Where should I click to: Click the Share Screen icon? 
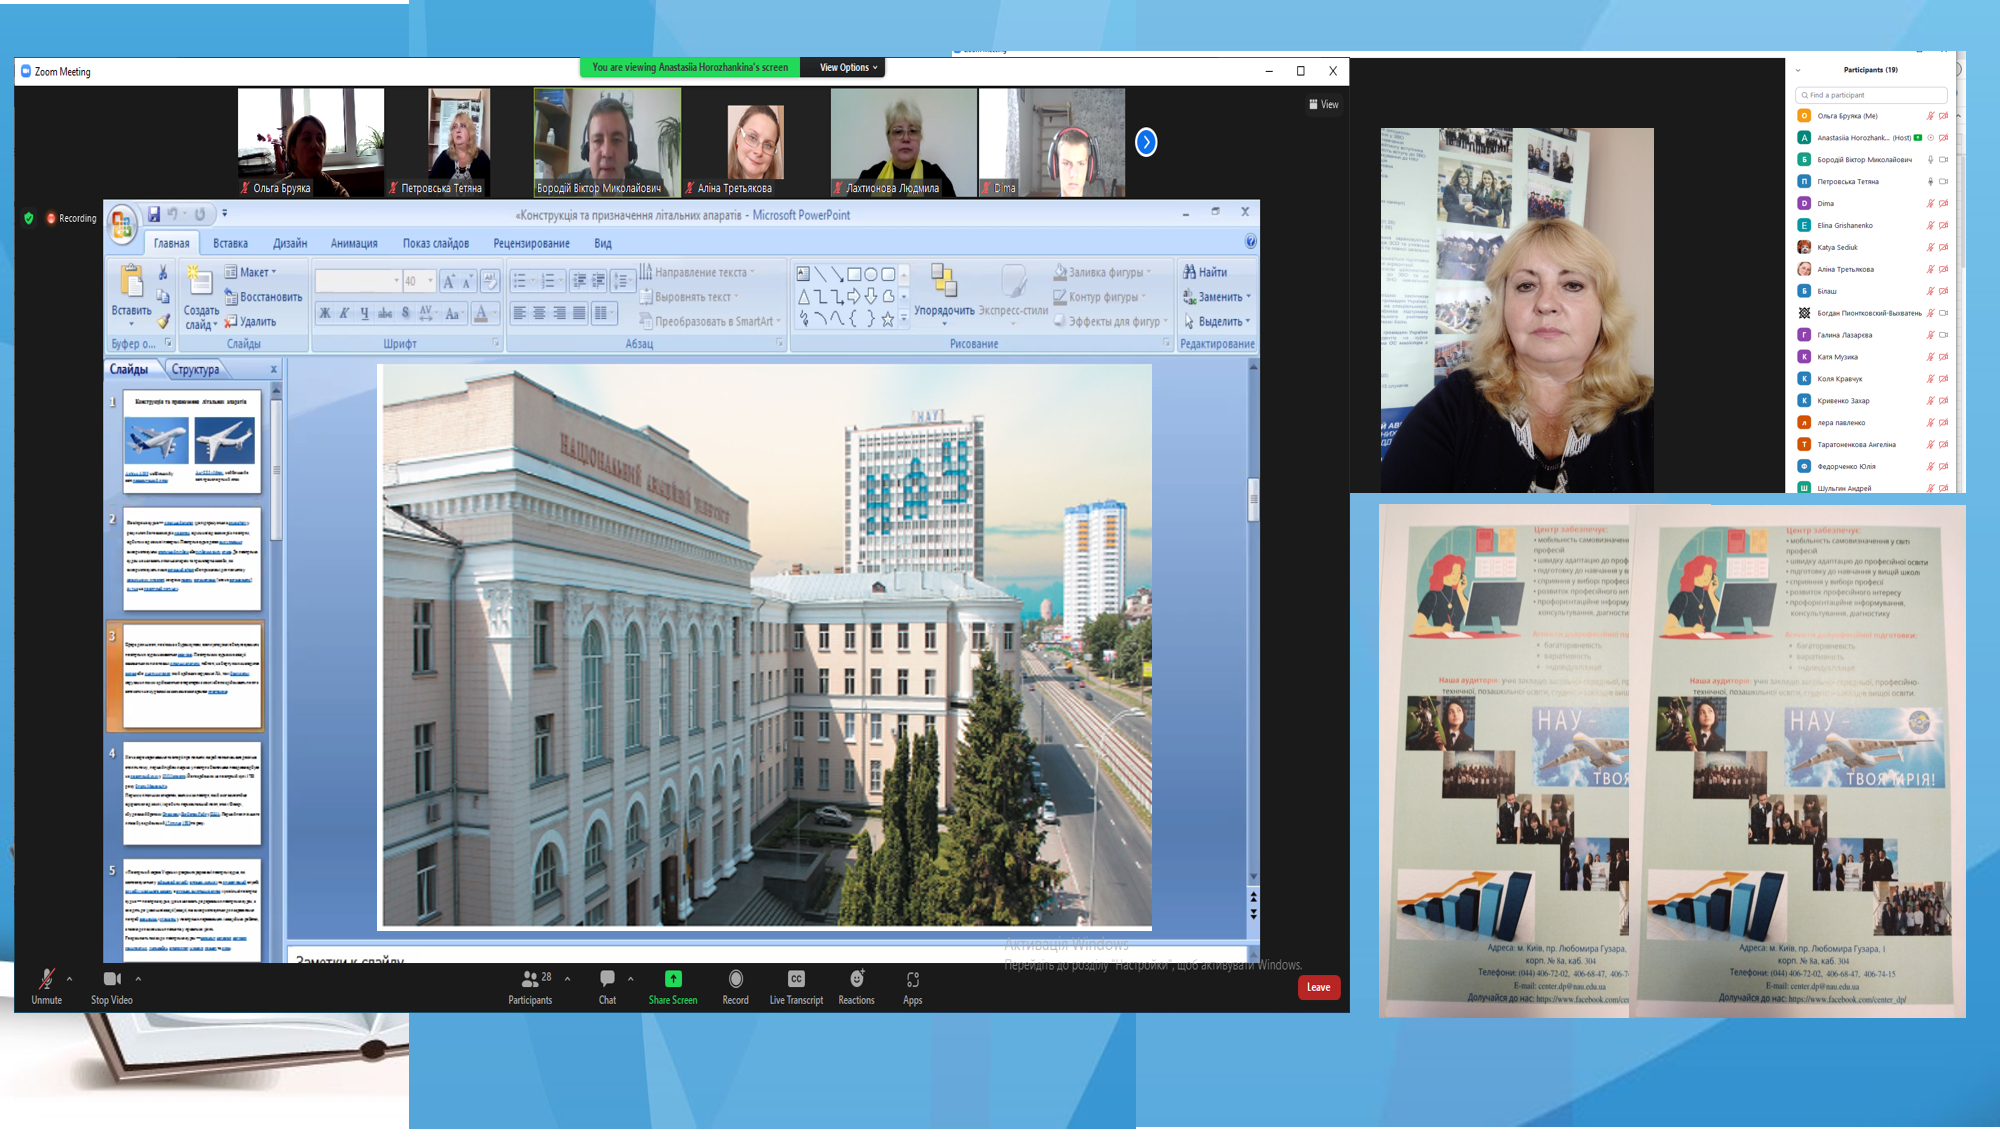[673, 979]
